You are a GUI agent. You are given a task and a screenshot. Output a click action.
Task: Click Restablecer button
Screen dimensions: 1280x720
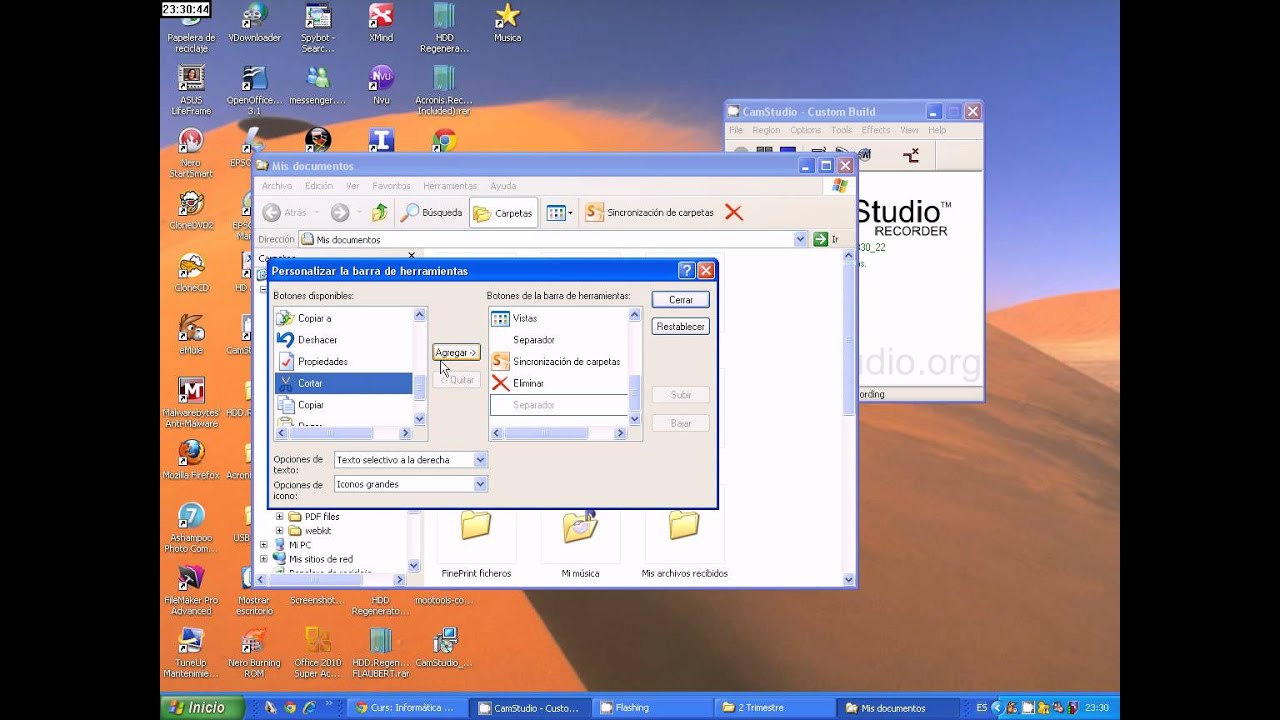coord(681,327)
